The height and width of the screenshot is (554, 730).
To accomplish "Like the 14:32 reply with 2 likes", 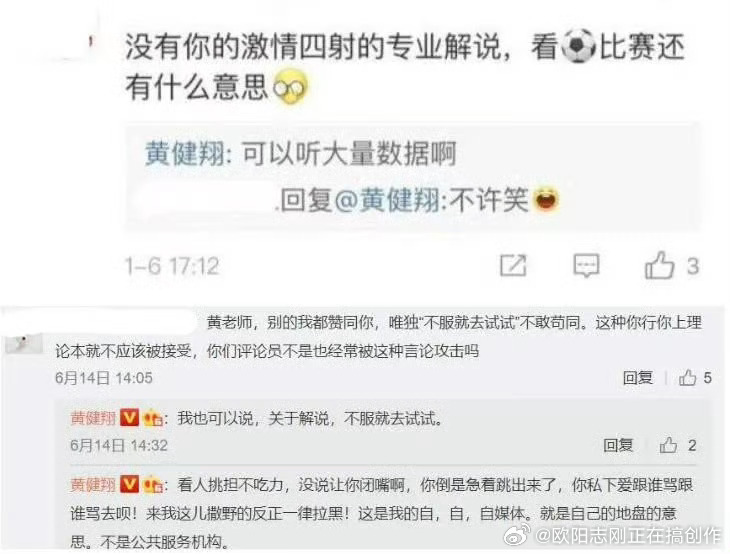I will click(668, 446).
